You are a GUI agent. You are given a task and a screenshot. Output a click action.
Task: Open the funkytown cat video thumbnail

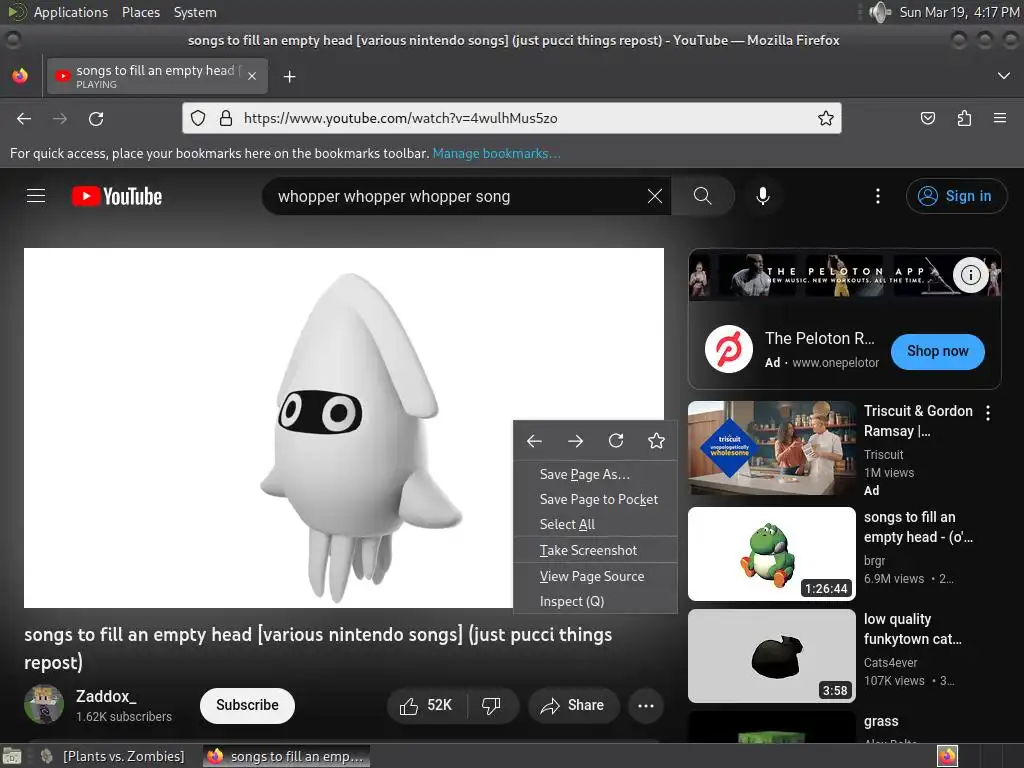coord(771,656)
